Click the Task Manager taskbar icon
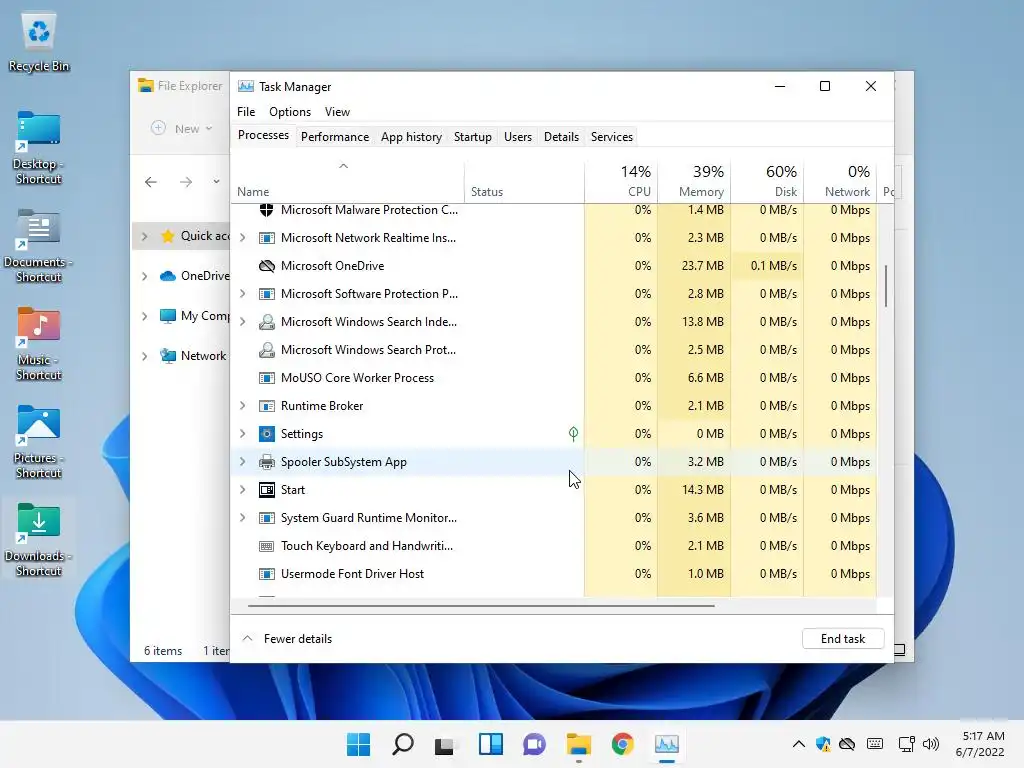The image size is (1024, 768). (667, 744)
